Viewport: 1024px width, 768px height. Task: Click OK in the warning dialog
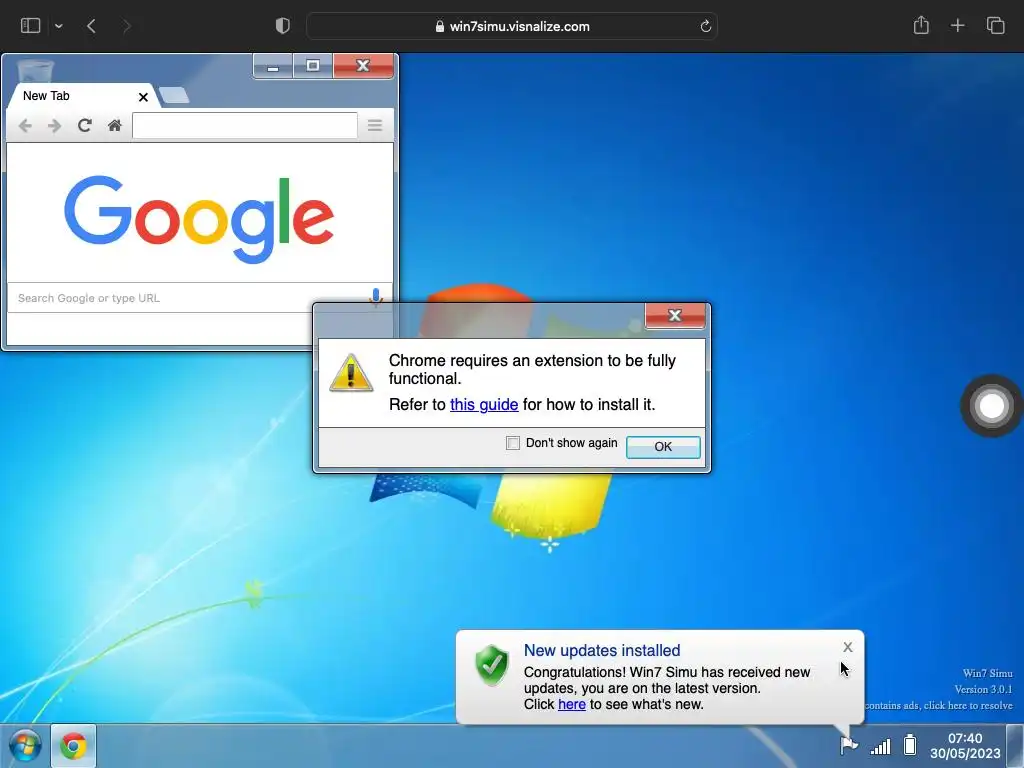[x=663, y=447]
